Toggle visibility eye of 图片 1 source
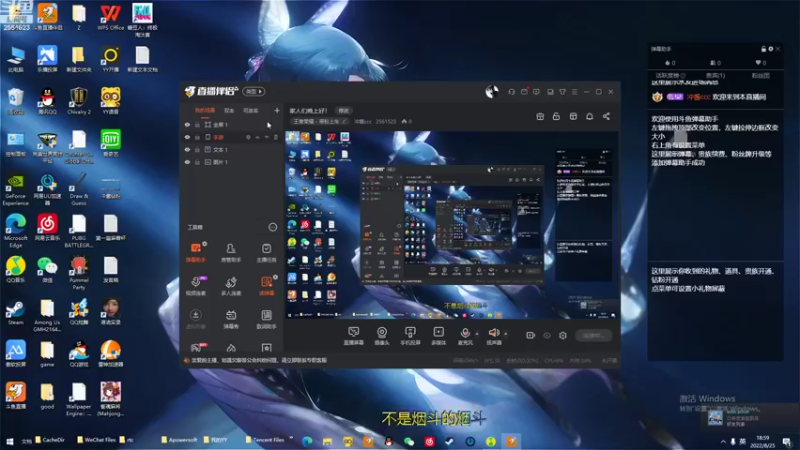The height and width of the screenshot is (450, 800). pos(187,162)
